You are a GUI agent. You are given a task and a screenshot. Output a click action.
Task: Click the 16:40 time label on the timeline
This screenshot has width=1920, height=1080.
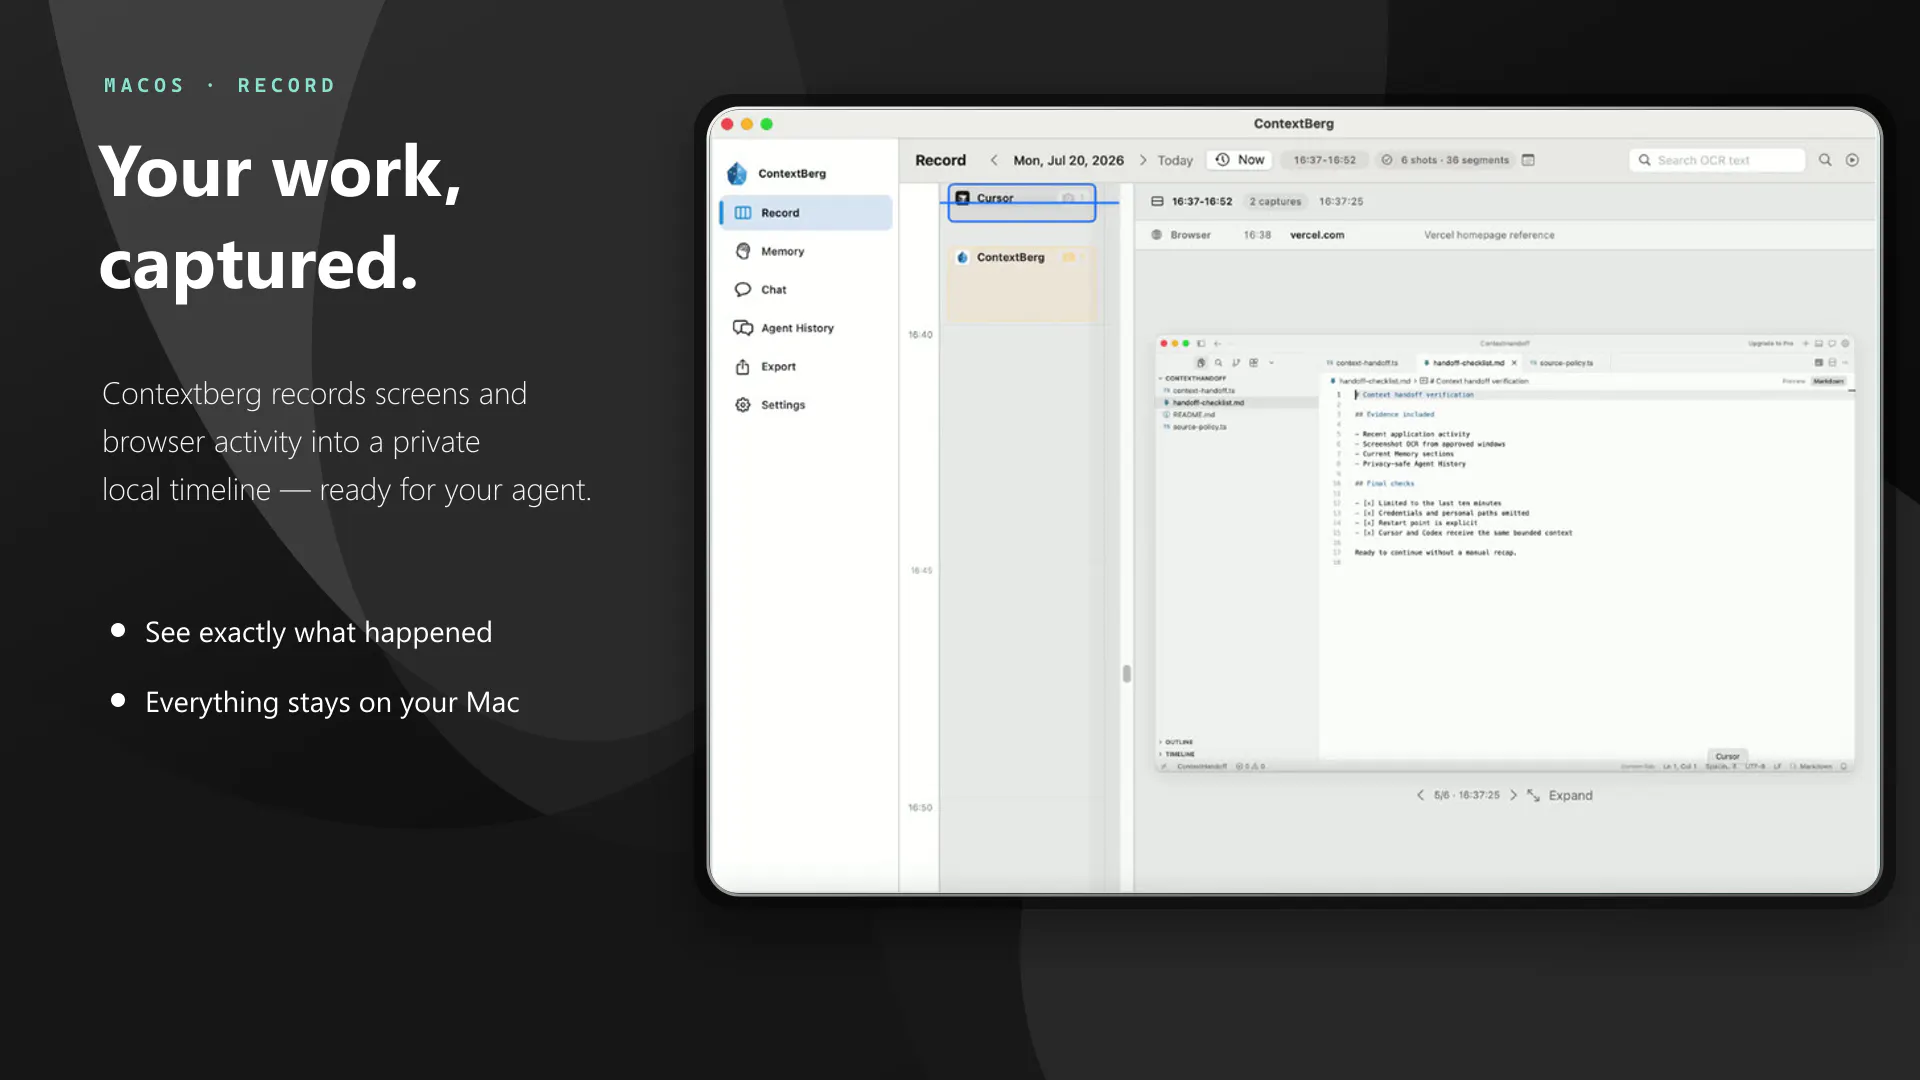click(x=920, y=335)
